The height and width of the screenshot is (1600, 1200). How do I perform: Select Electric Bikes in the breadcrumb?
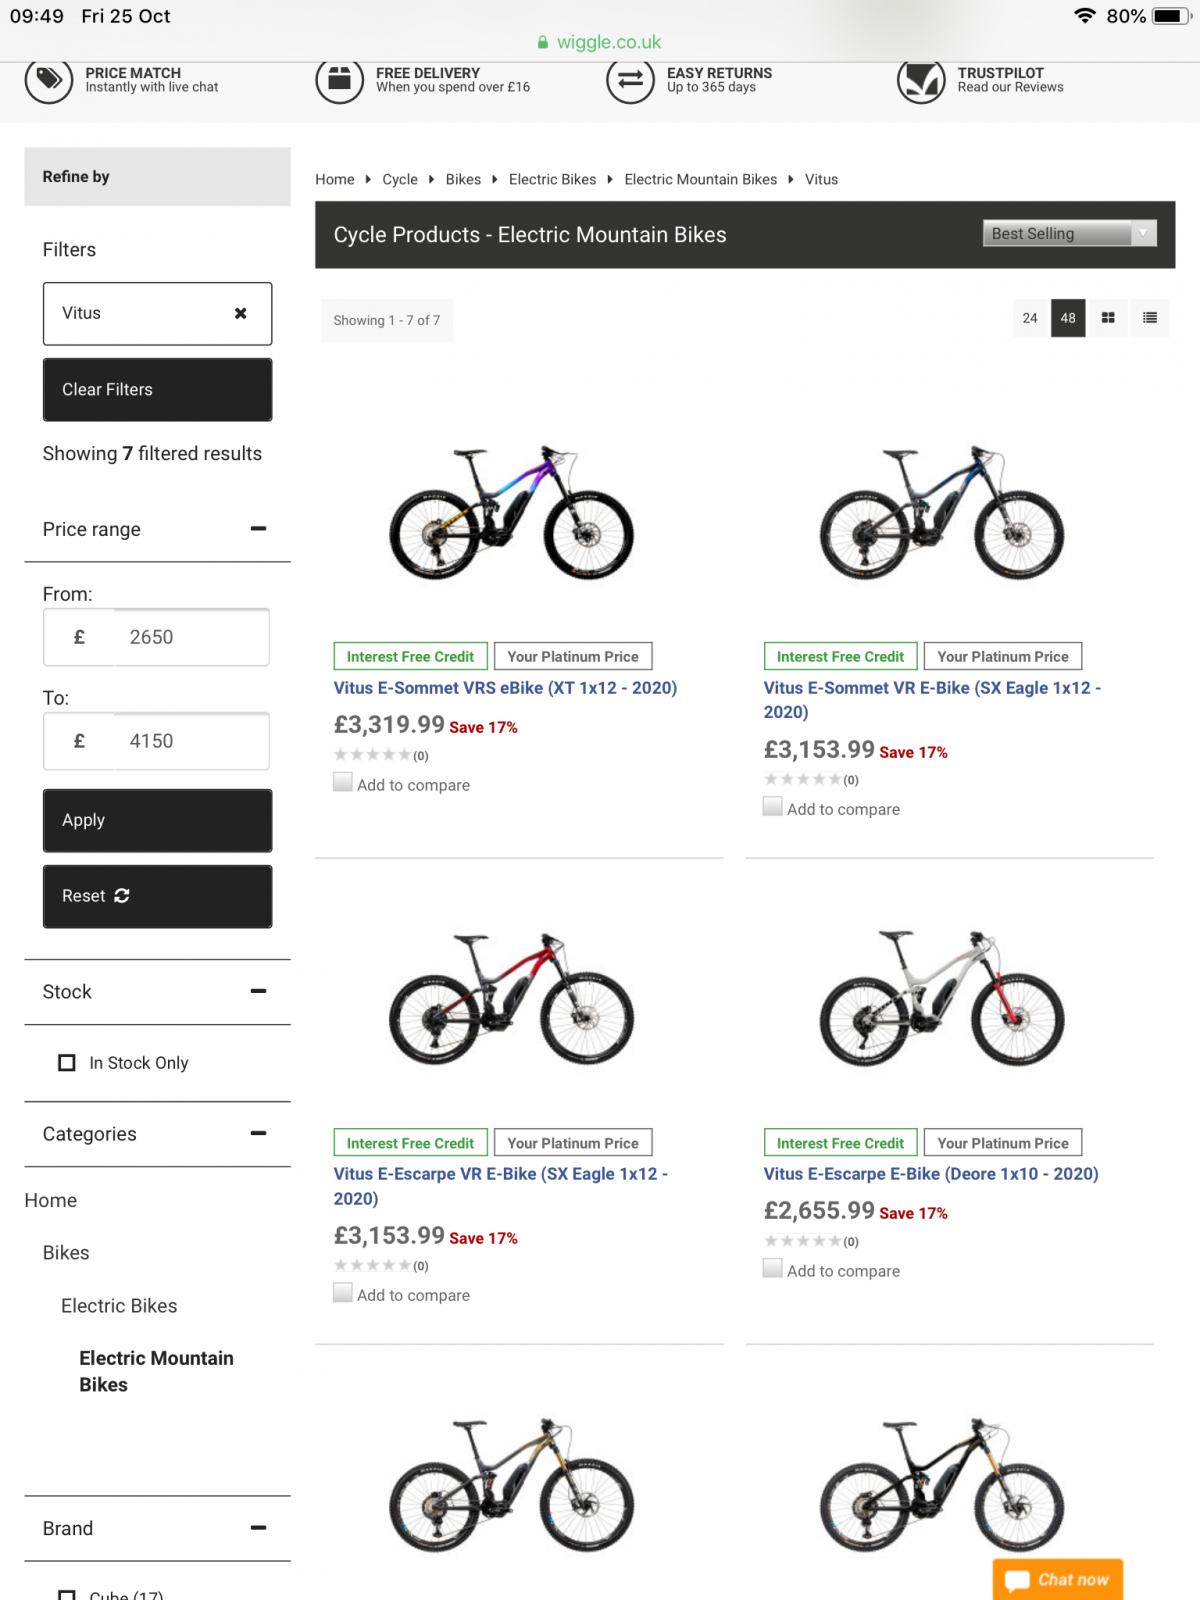point(552,179)
